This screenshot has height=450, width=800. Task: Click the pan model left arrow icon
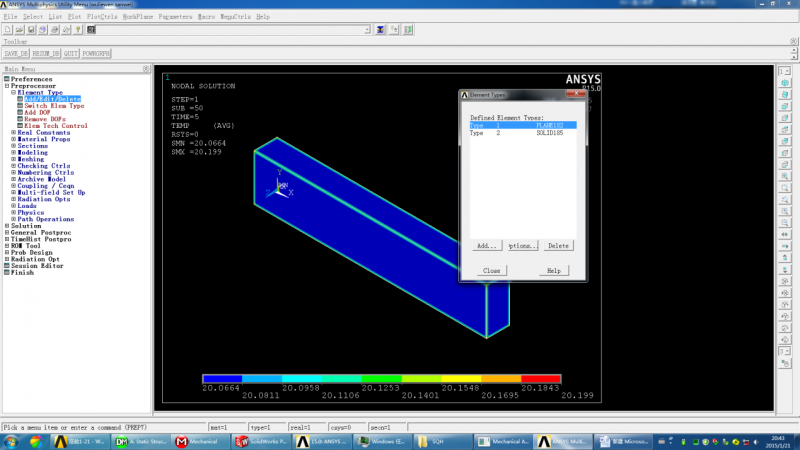[785, 235]
